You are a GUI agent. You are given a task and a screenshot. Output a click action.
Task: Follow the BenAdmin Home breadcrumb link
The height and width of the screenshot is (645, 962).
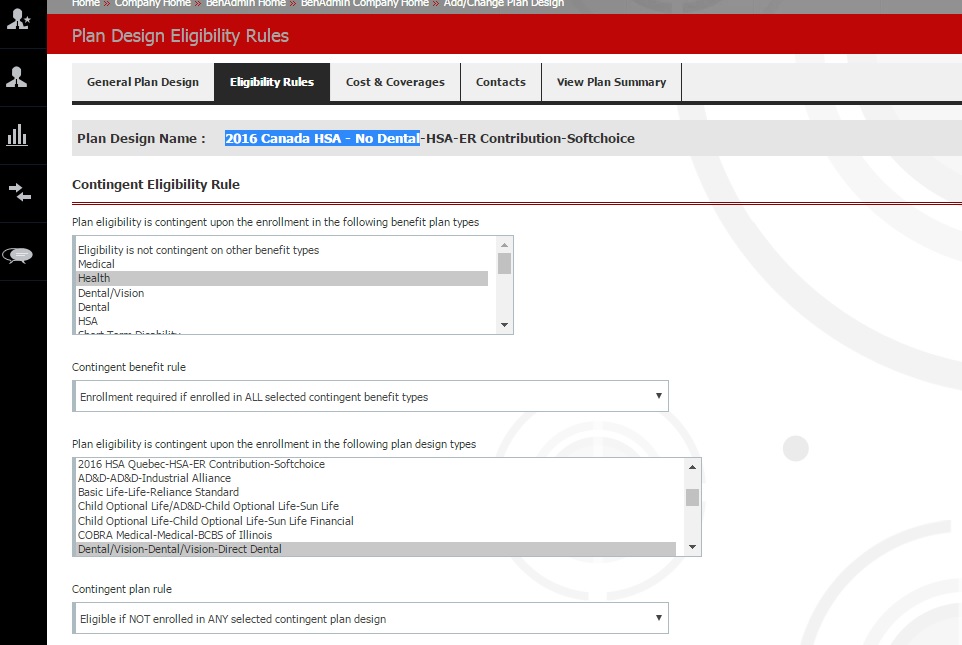click(x=245, y=4)
